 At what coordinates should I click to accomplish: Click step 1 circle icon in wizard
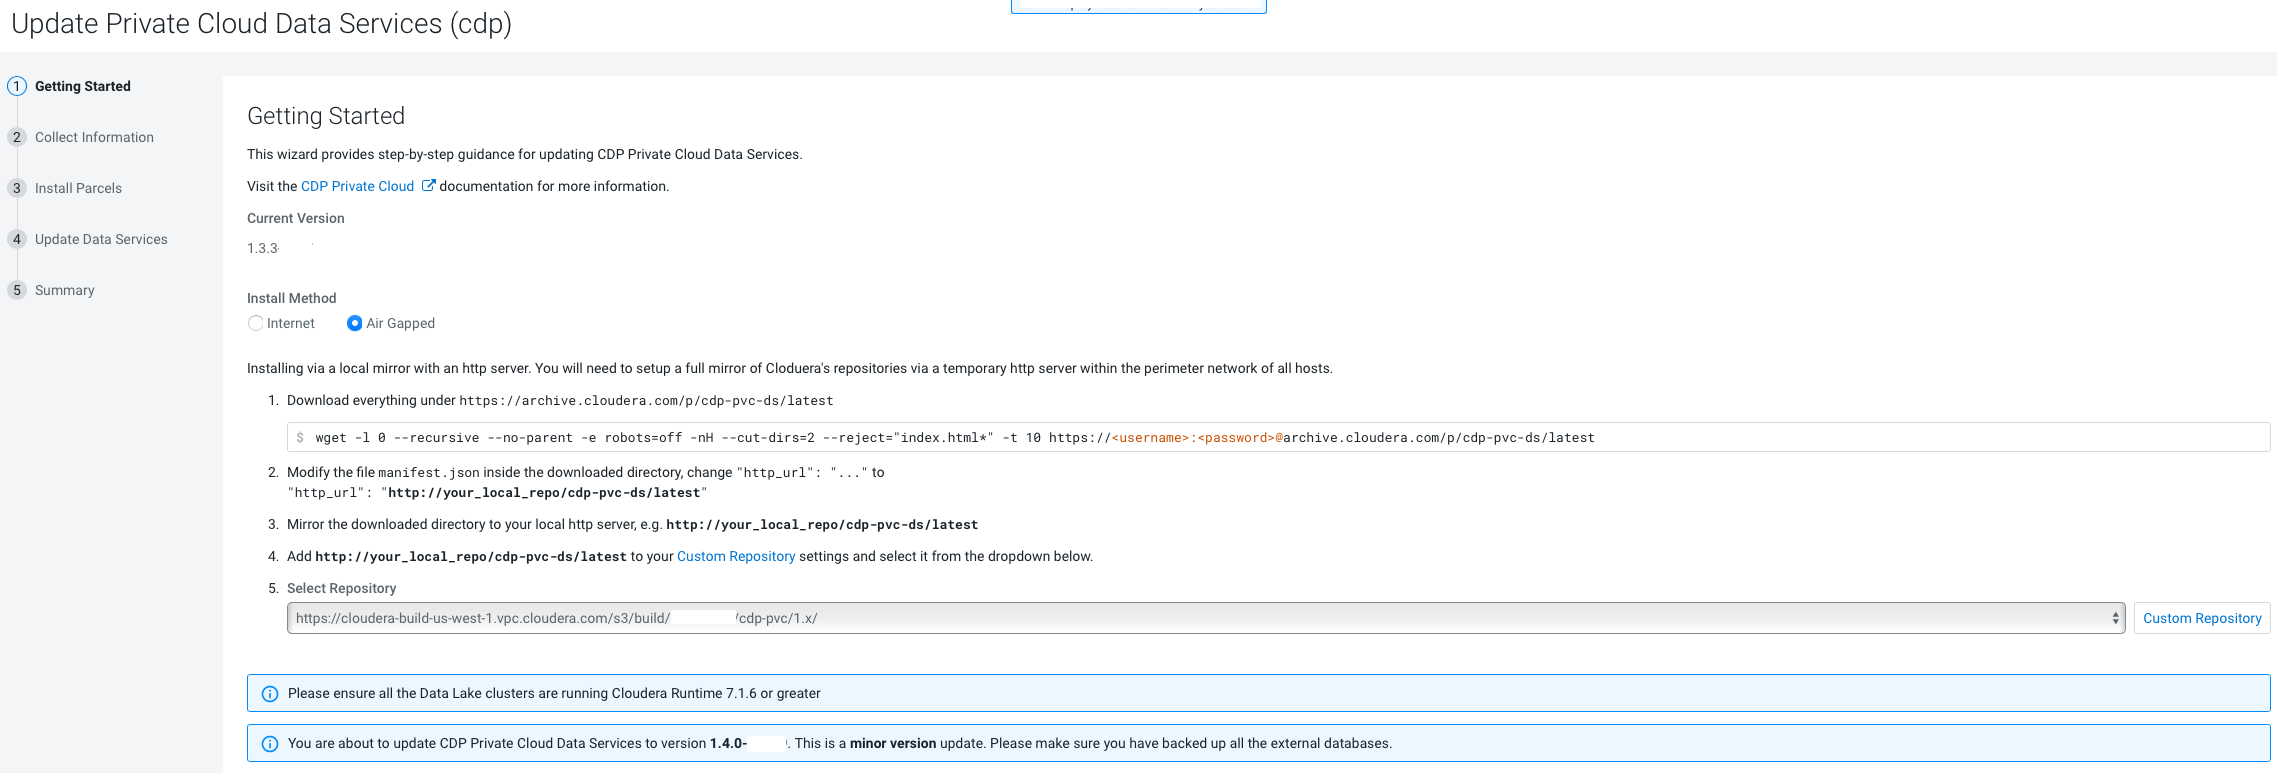[x=17, y=86]
